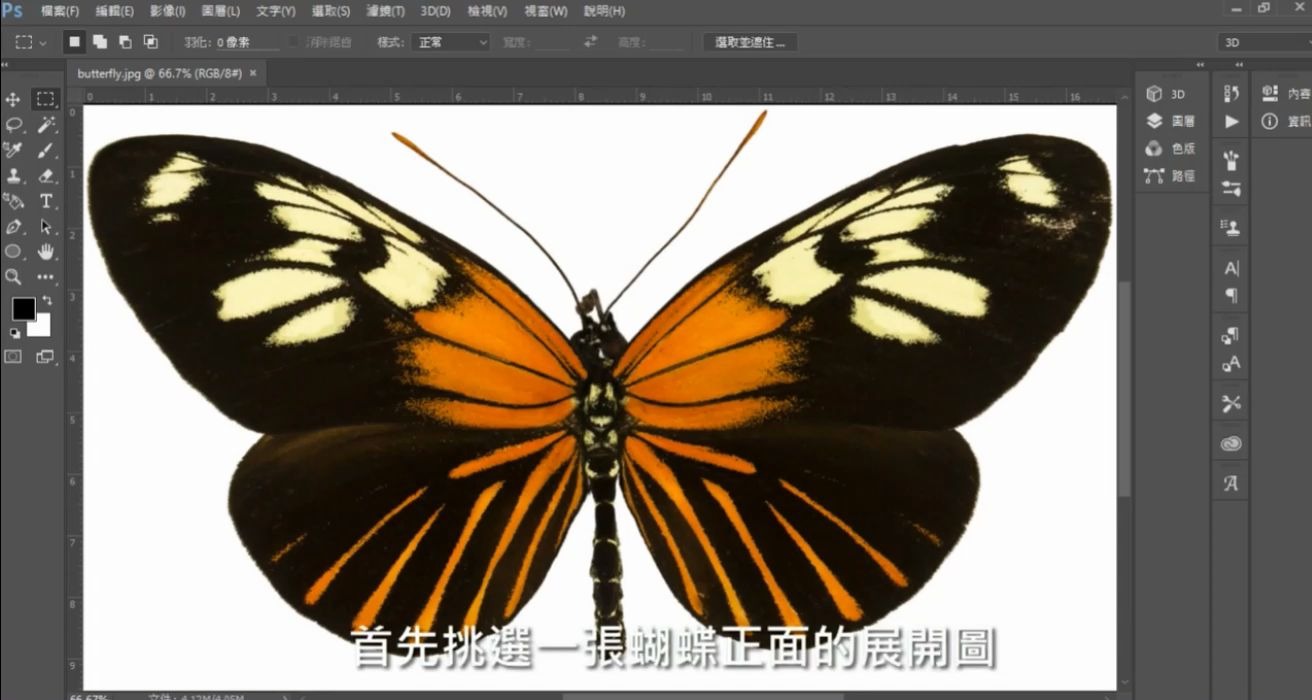
Task: Select the Horizontal Type tool
Action: click(46, 201)
